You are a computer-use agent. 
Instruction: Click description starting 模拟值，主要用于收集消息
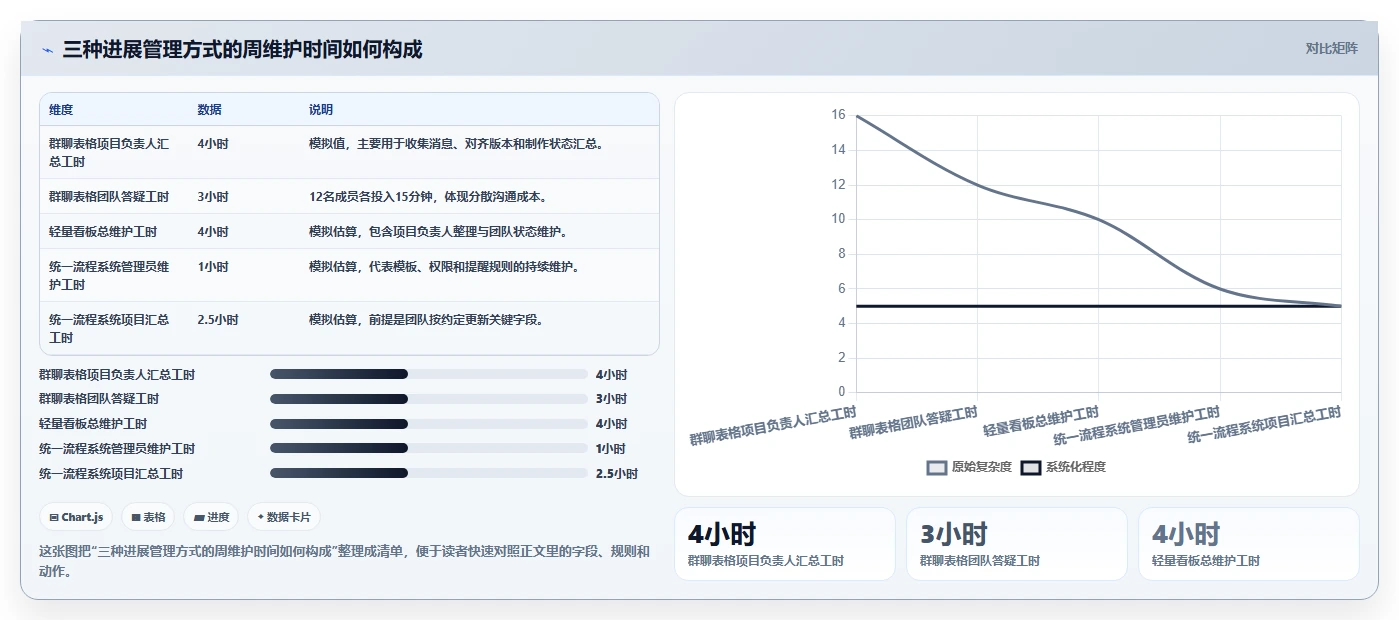click(x=456, y=144)
